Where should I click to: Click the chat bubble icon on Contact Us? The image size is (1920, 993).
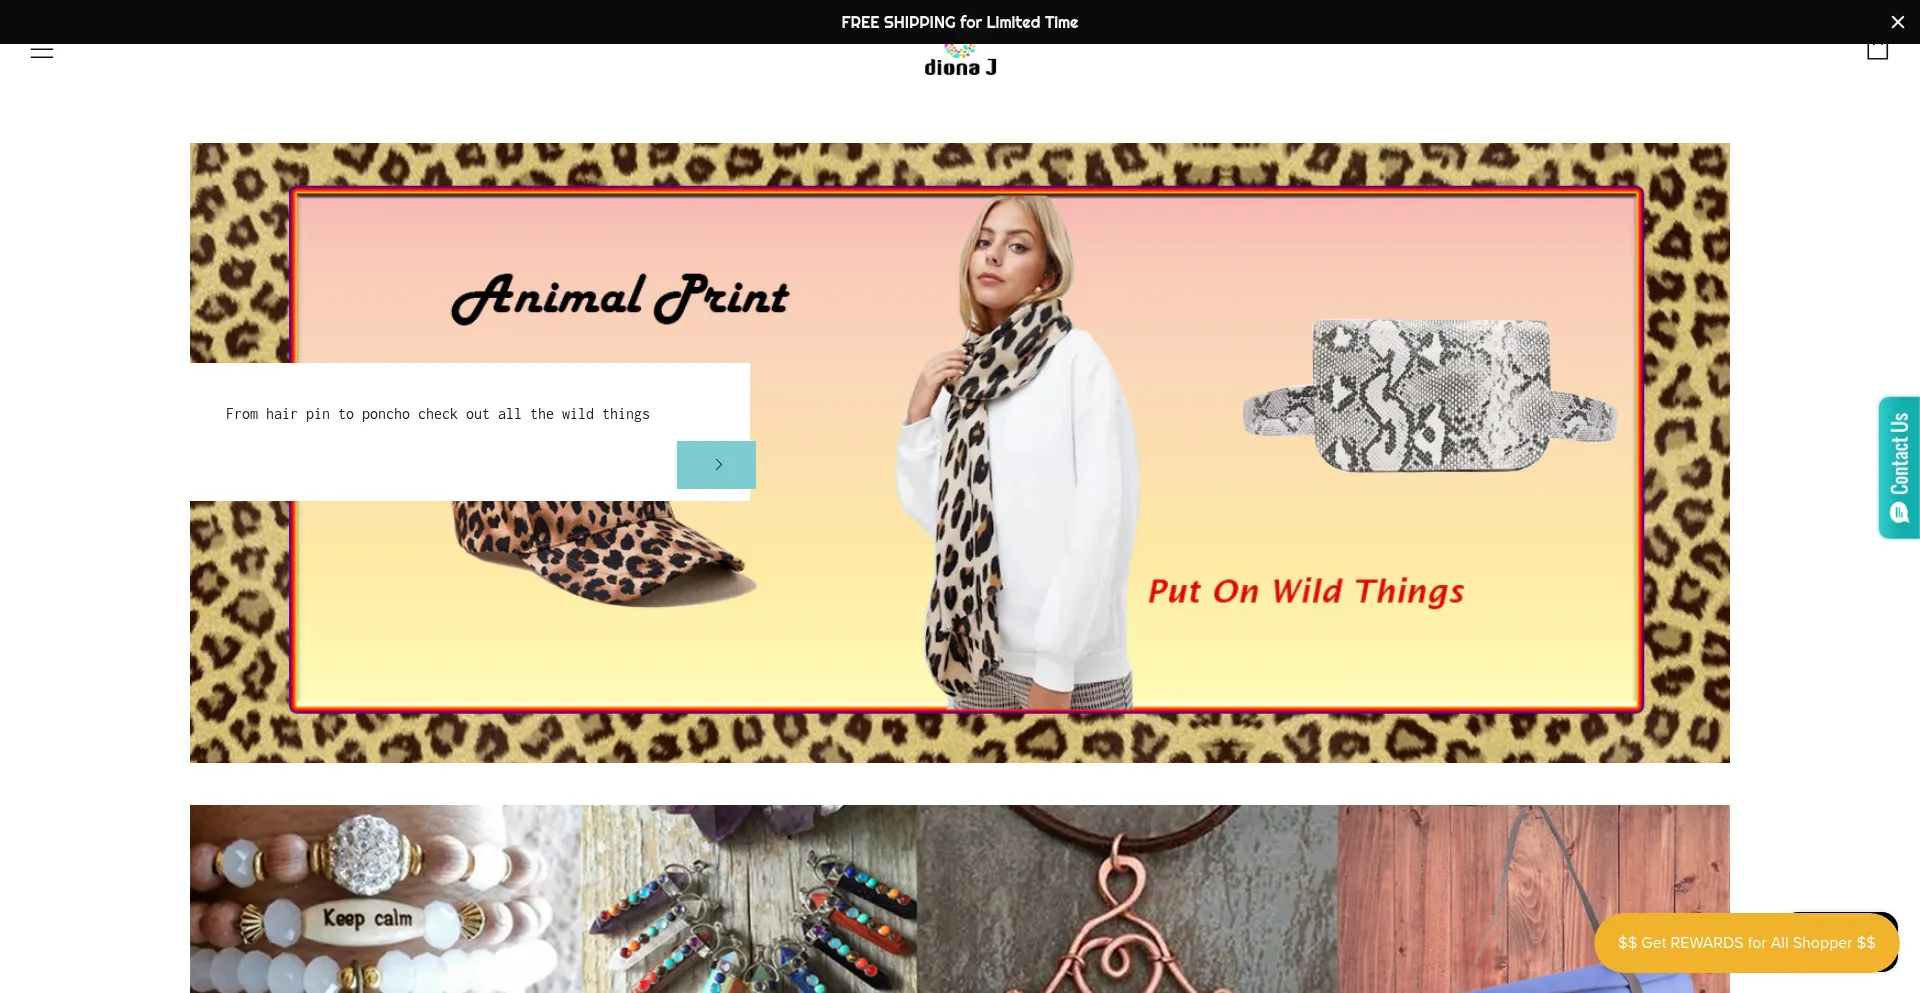pyautogui.click(x=1899, y=513)
